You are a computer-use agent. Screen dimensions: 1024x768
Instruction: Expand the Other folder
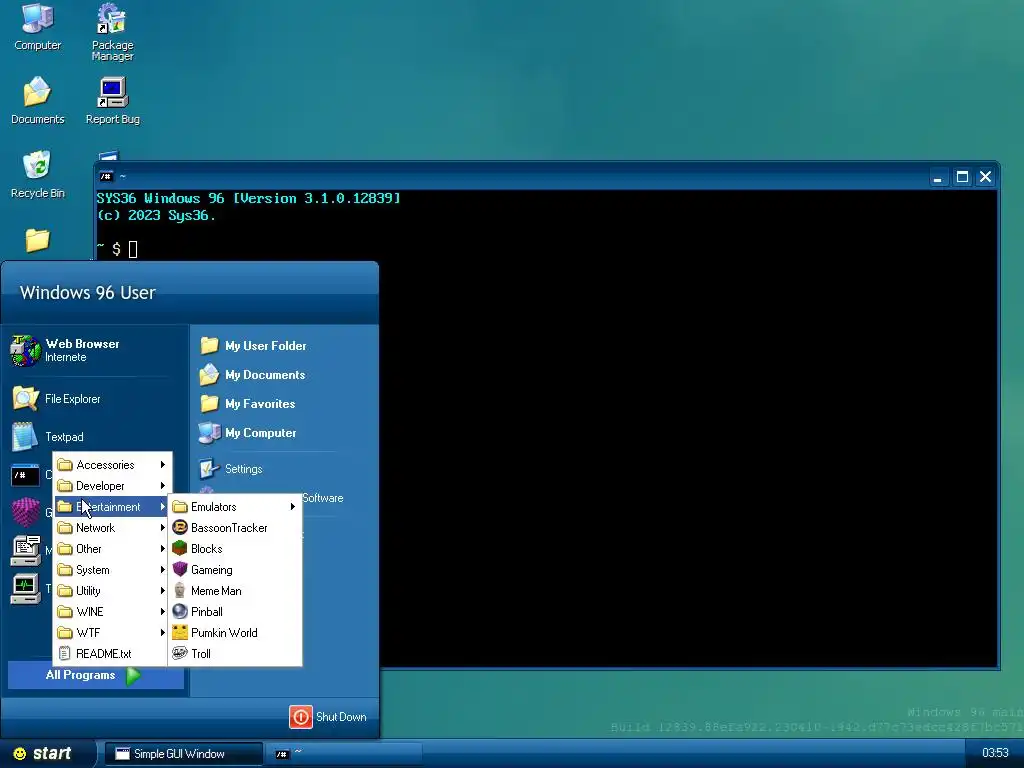(112, 549)
